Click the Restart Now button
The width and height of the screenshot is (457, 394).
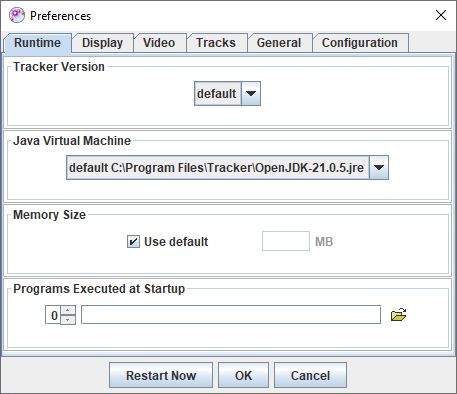161,375
